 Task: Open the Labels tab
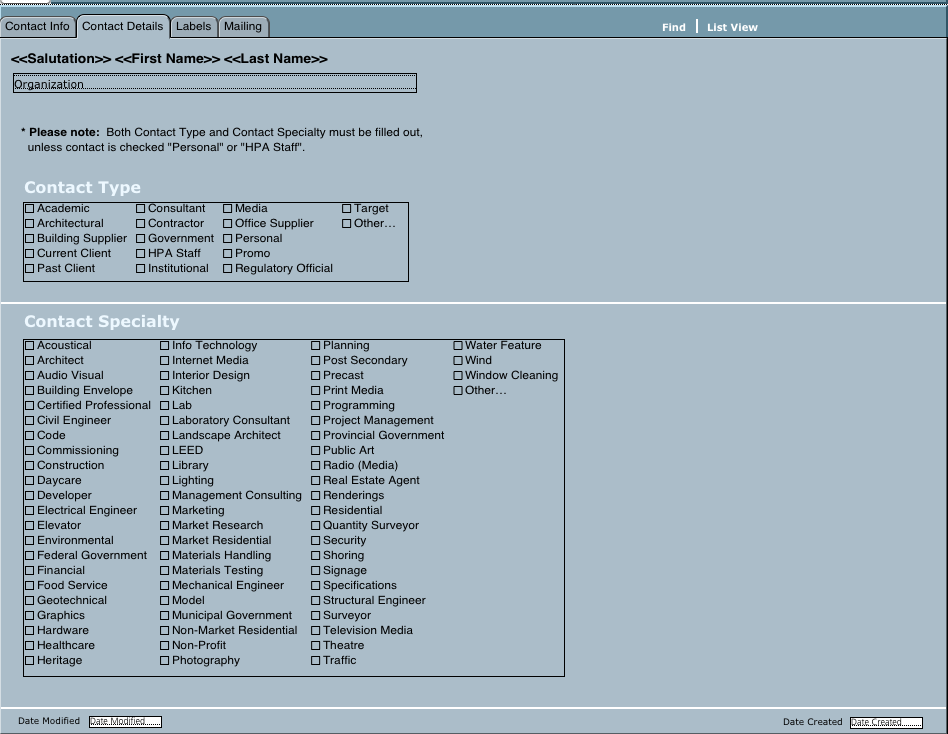pyautogui.click(x=193, y=26)
